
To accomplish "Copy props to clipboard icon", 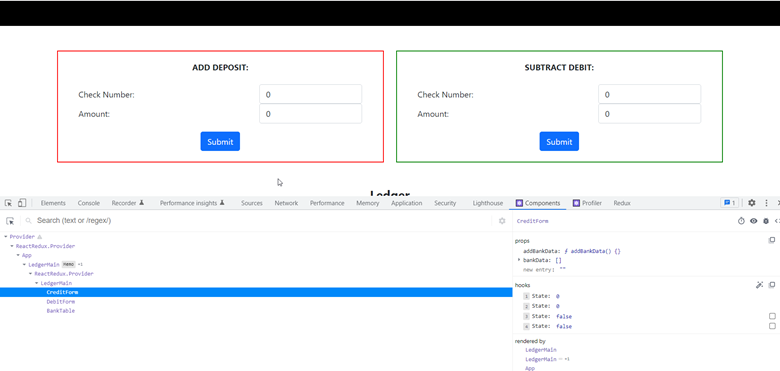I will 772,241.
